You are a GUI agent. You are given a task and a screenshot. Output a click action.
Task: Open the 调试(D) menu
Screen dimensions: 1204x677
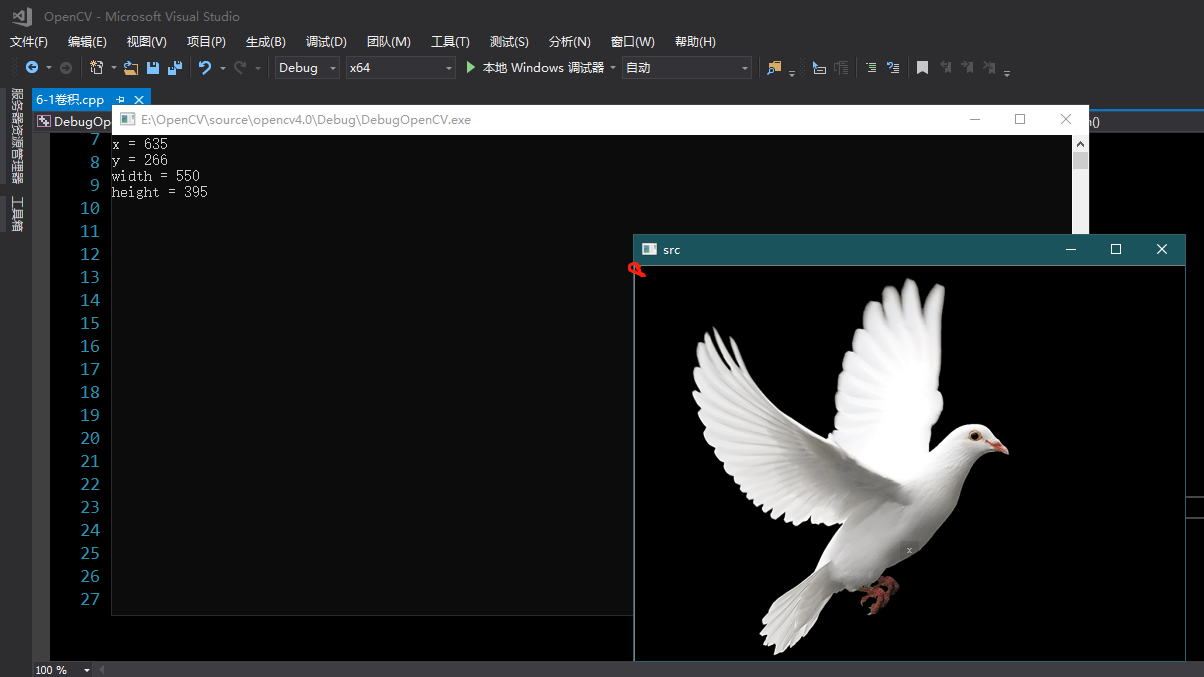tap(326, 41)
